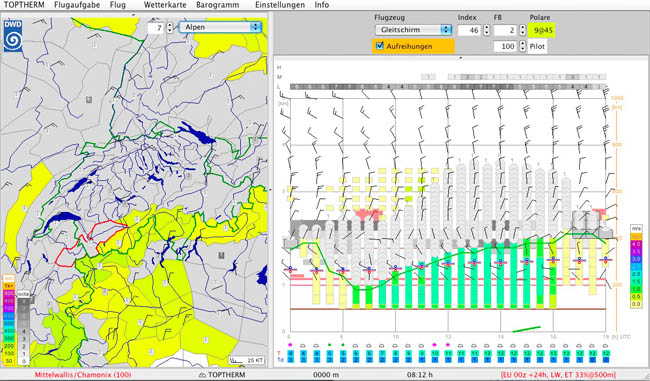Image resolution: width=650 pixels, height=381 pixels.
Task: Click the octa cloud cover legend on the map
Action: 24,328
